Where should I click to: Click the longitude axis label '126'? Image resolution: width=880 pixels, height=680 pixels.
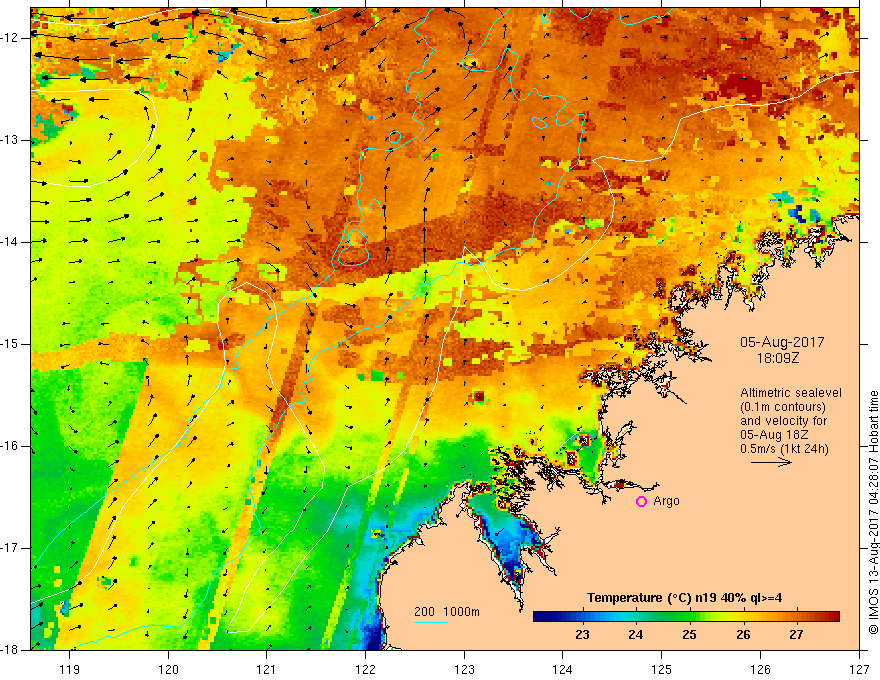[x=760, y=669]
